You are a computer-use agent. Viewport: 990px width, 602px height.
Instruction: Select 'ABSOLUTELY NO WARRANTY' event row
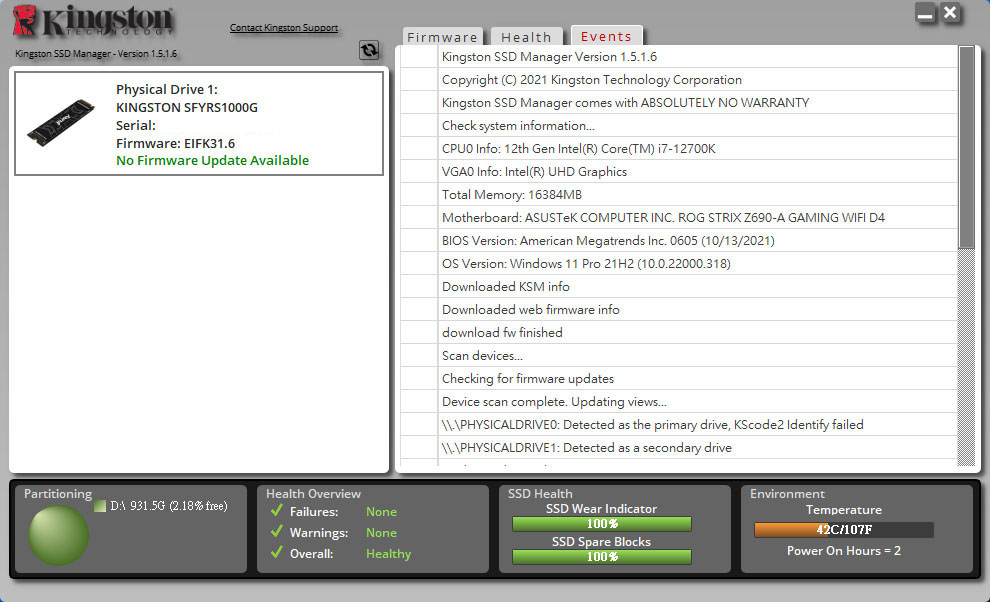point(679,102)
